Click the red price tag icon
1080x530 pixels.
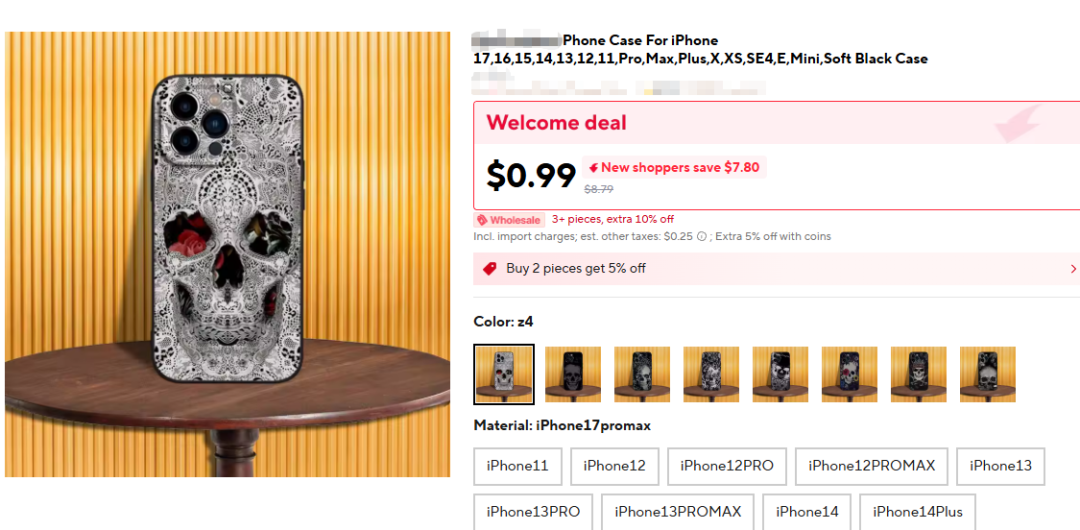click(490, 269)
